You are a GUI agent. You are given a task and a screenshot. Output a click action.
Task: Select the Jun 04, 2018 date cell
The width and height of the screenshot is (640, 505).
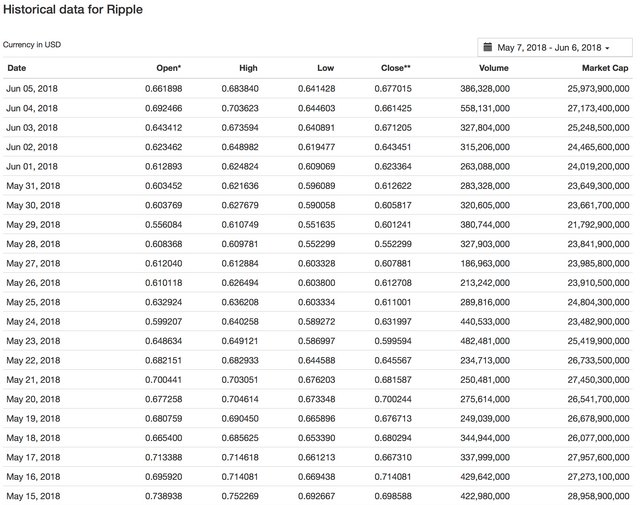pos(32,108)
